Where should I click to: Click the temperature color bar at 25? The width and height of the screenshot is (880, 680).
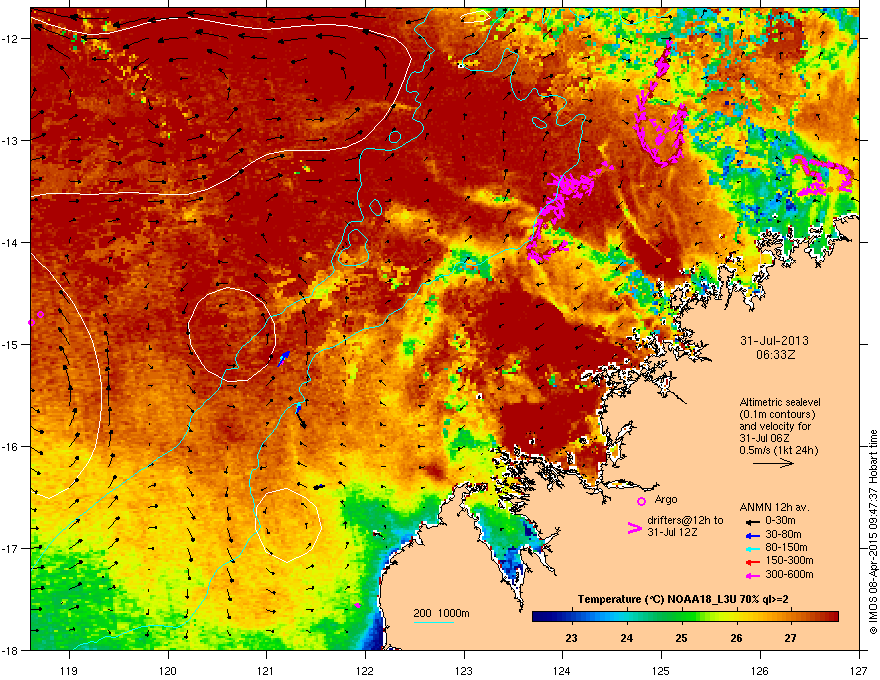(681, 617)
